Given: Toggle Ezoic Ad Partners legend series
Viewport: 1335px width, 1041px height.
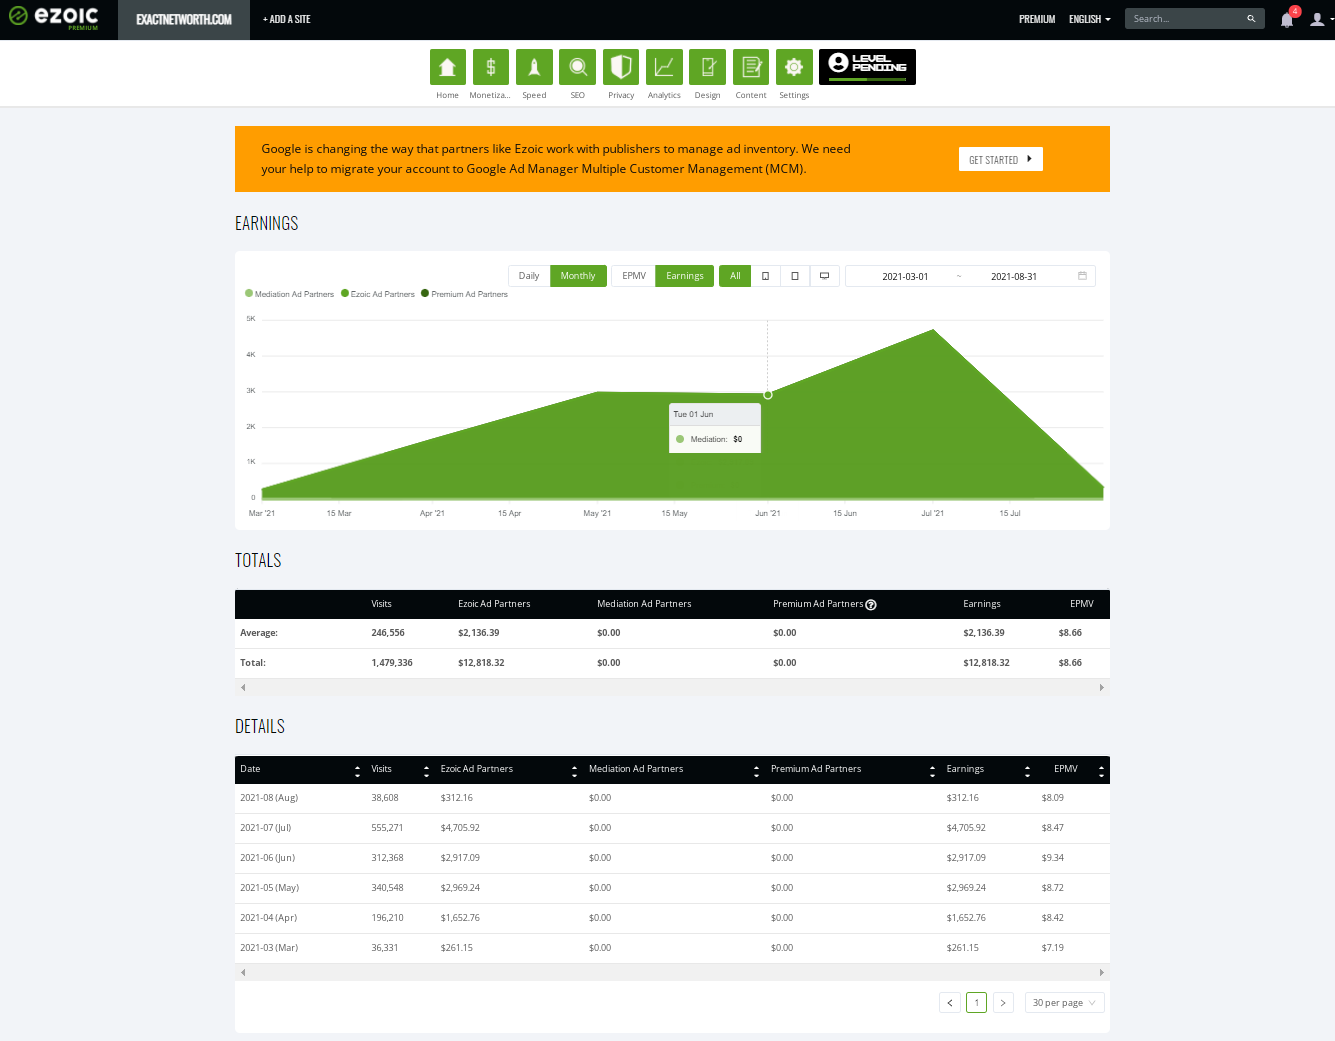Looking at the screenshot, I should coord(378,294).
